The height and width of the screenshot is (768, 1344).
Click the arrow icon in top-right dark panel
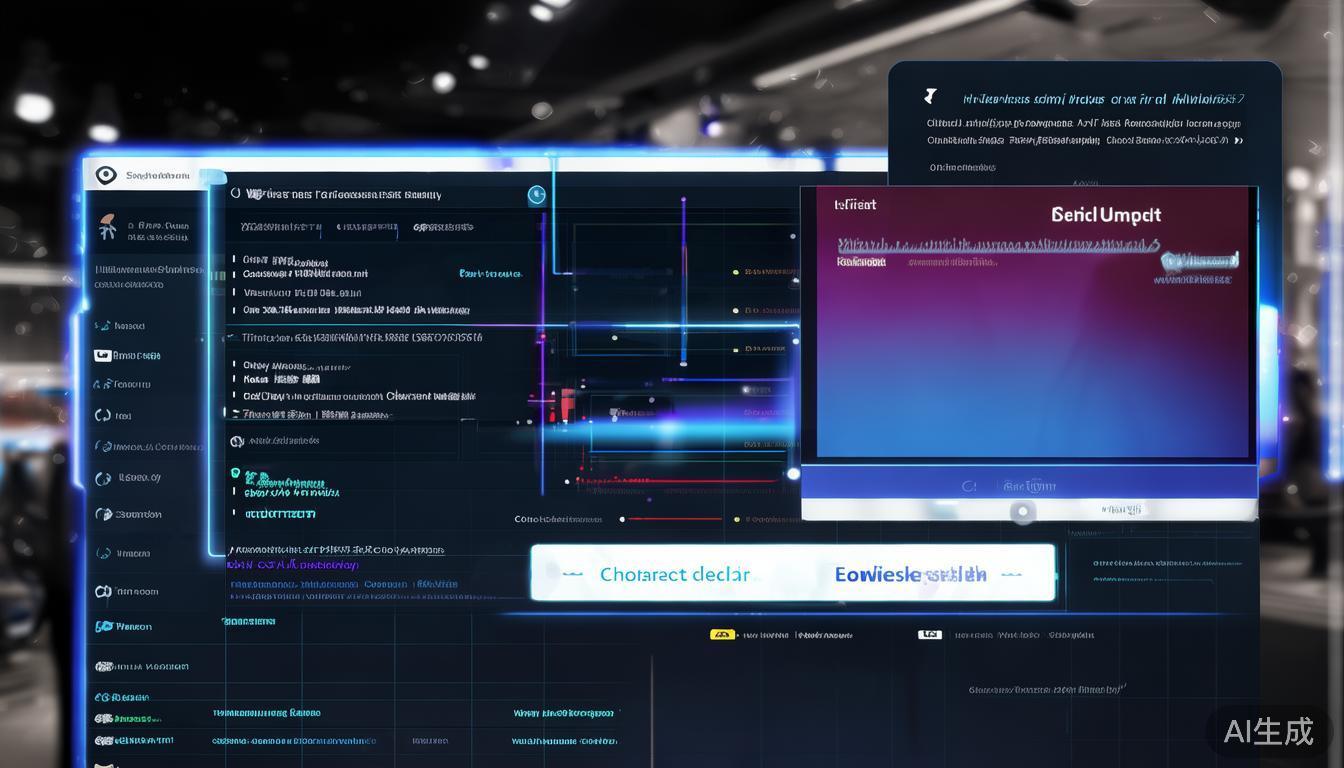pyautogui.click(x=931, y=97)
